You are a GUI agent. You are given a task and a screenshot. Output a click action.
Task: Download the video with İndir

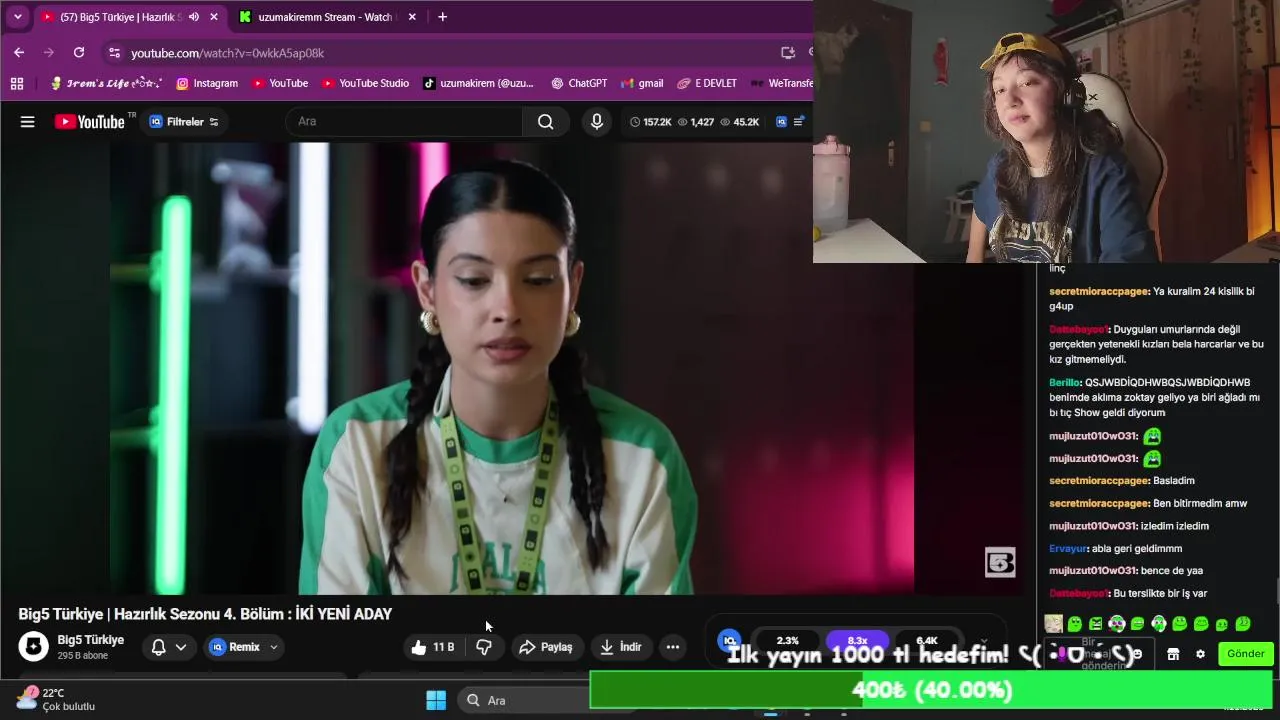click(x=621, y=647)
